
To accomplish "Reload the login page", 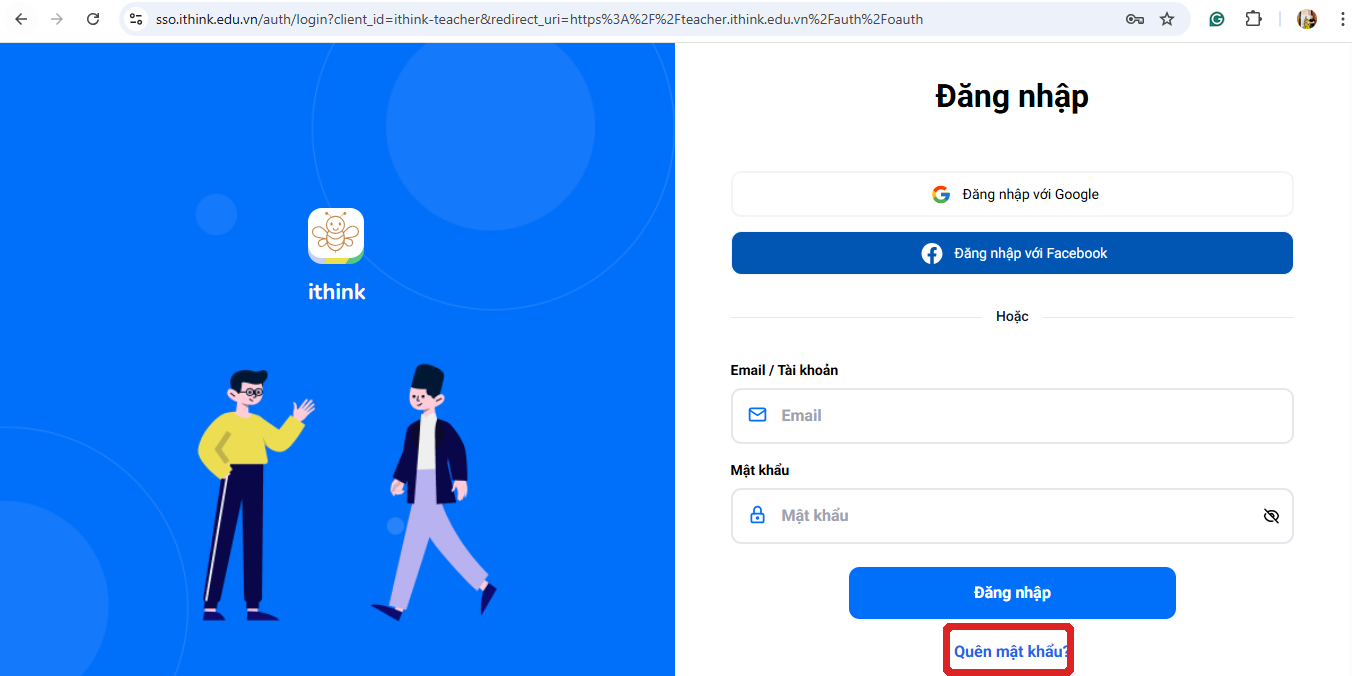I will (x=93, y=19).
